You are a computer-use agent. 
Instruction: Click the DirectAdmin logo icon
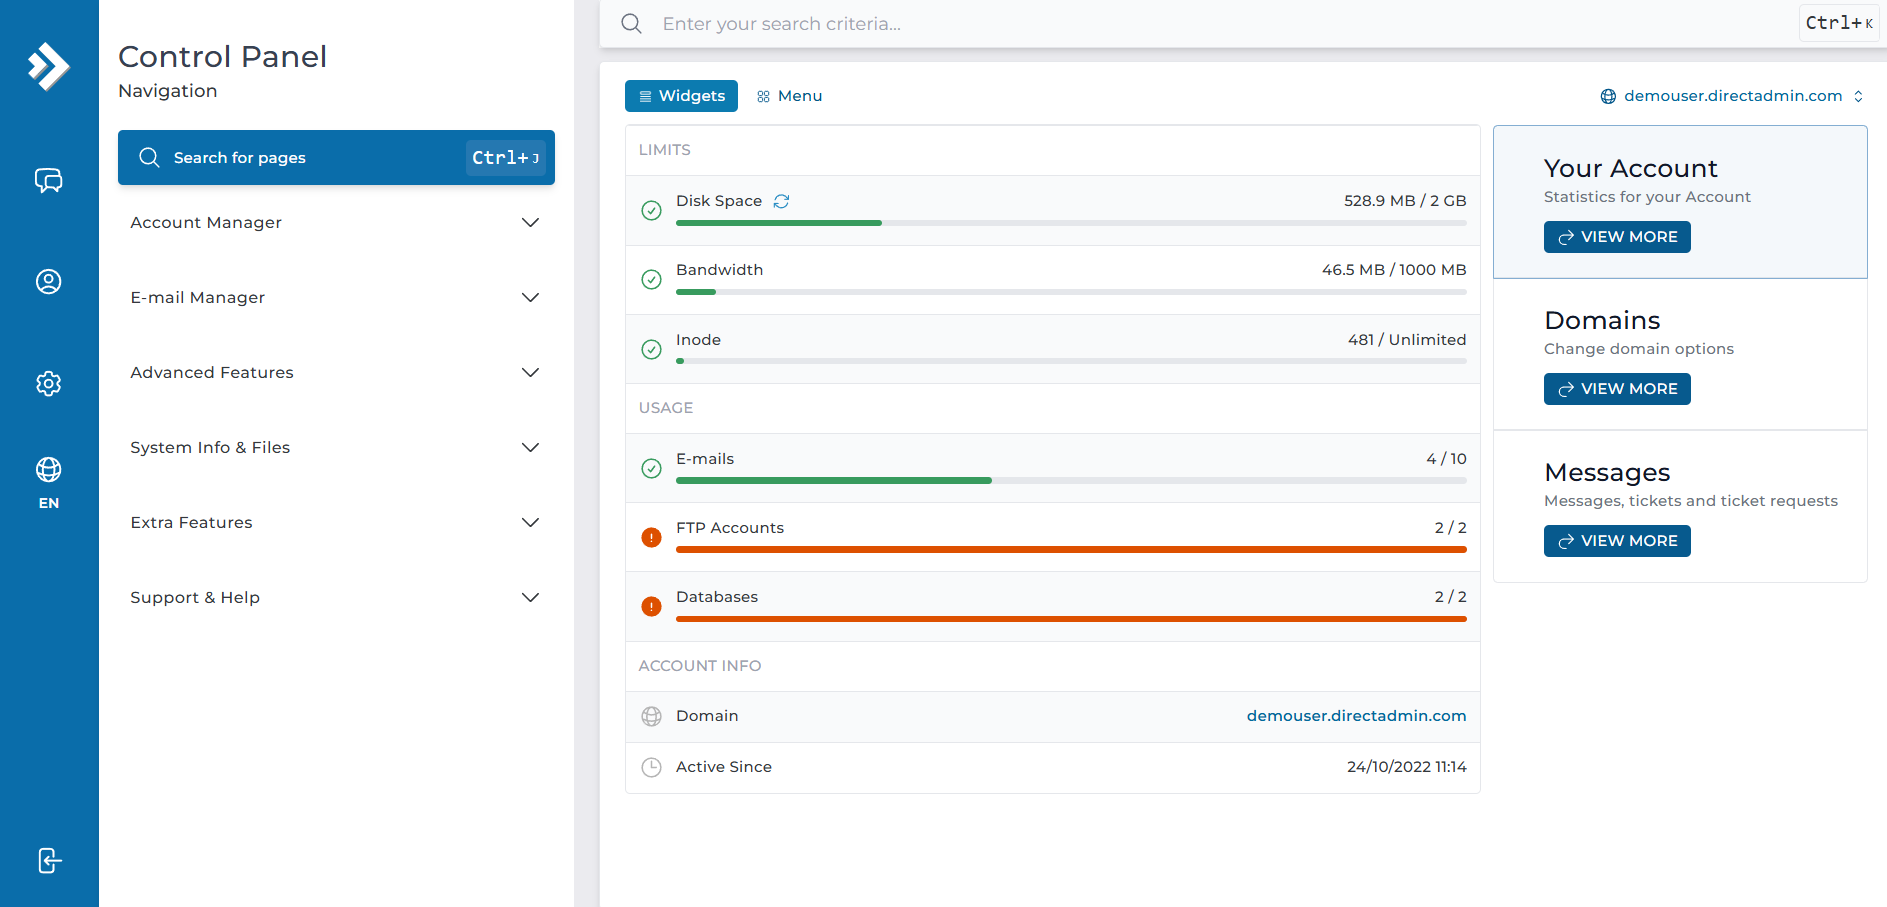48,66
